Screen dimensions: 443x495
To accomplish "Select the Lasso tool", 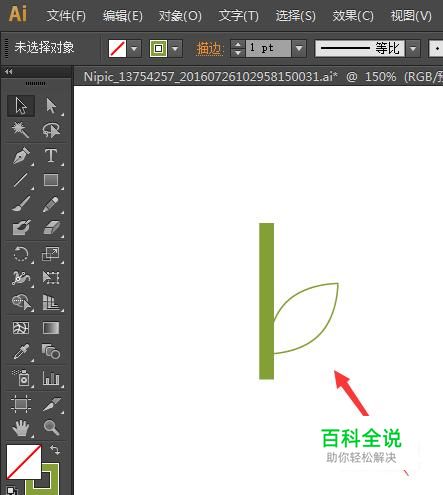I will [x=51, y=130].
